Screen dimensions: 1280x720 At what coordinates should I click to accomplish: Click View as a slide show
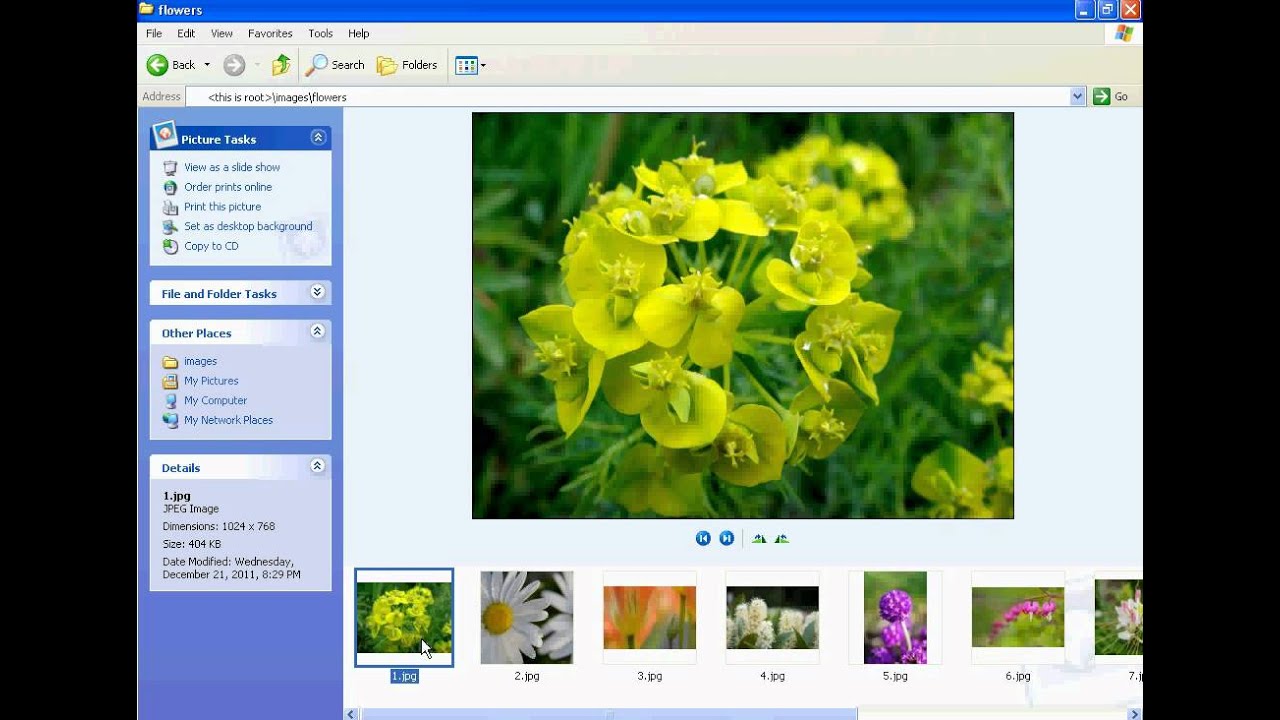[x=232, y=167]
